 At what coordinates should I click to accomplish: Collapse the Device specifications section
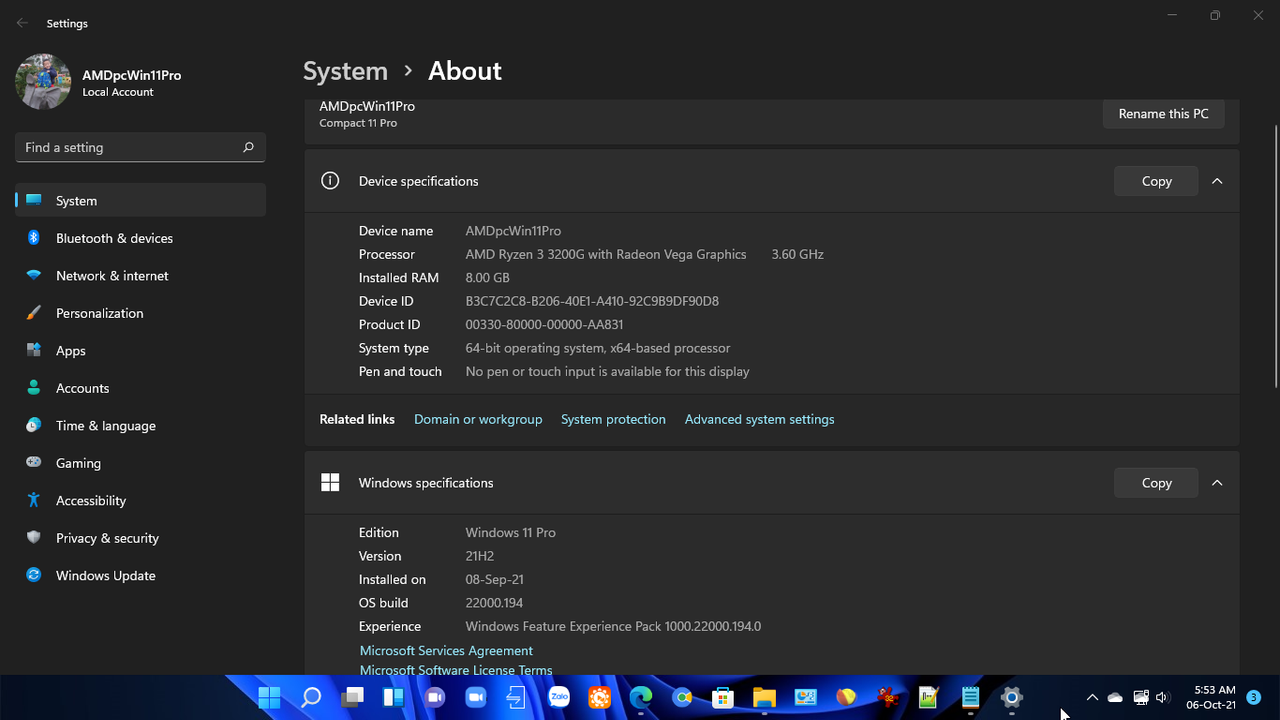tap(1217, 181)
